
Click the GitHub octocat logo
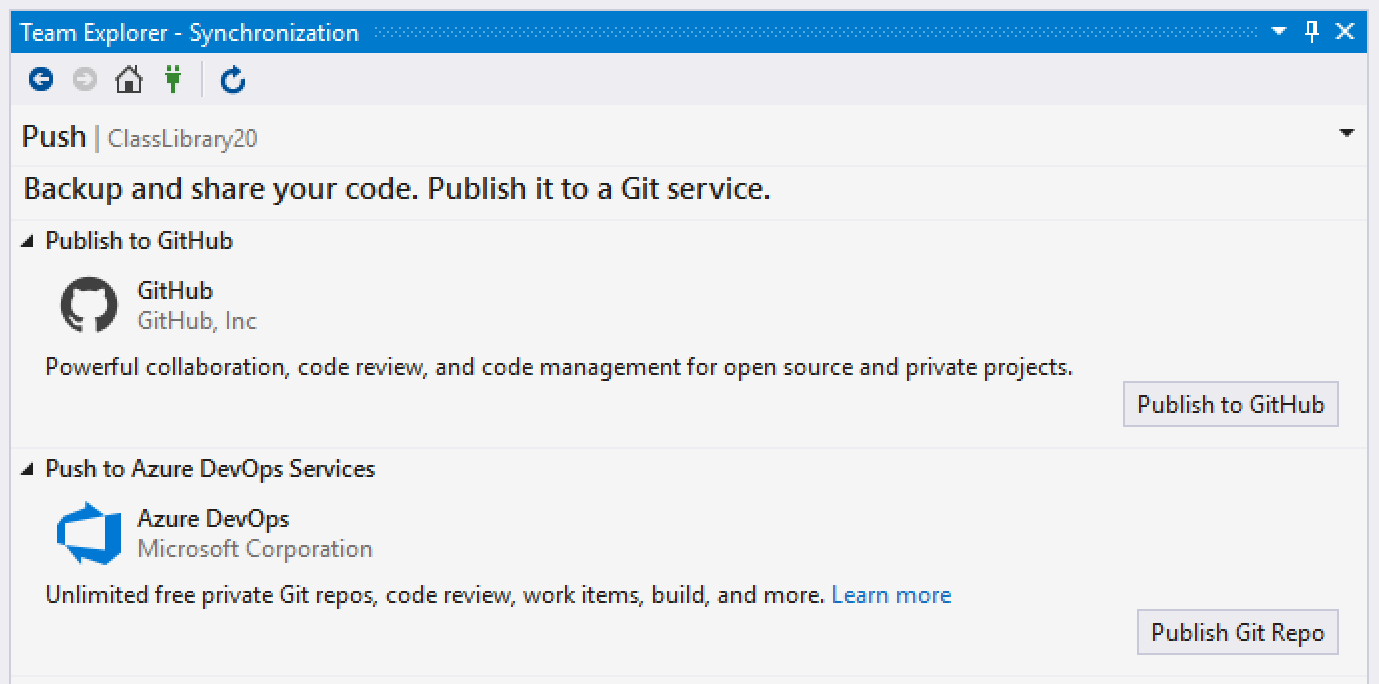click(89, 305)
